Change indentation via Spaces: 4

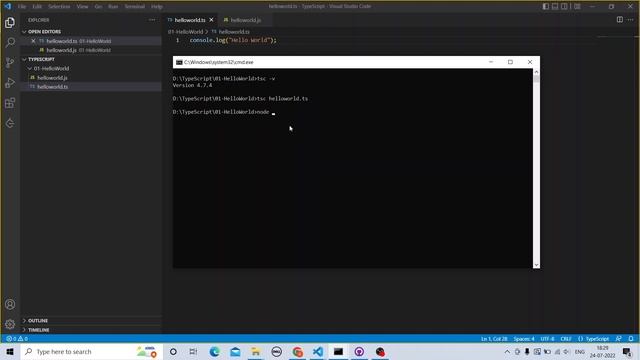point(524,339)
